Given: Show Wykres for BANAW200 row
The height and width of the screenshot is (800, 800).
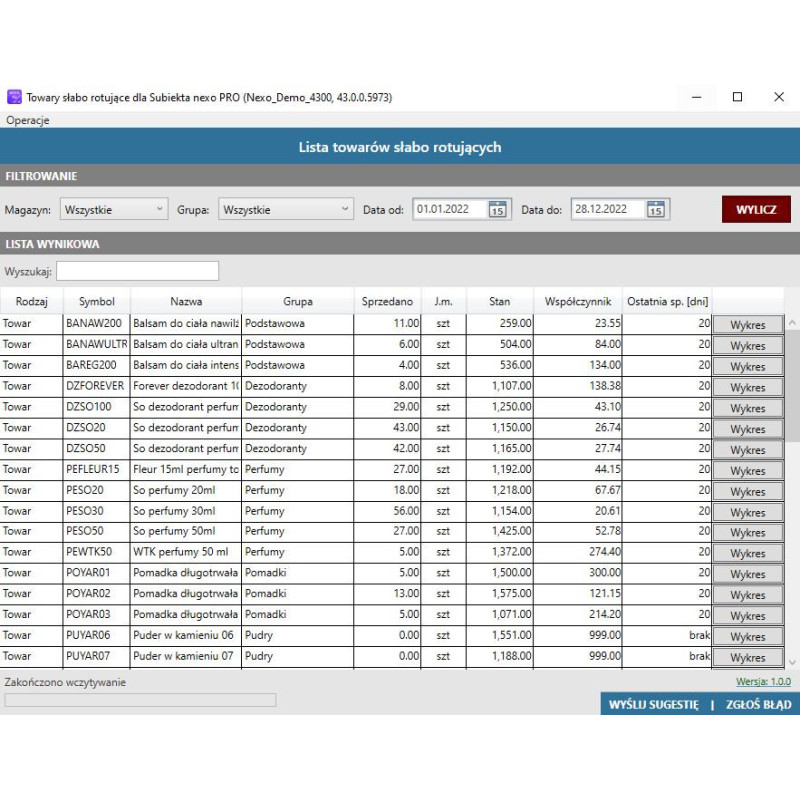Looking at the screenshot, I should click(x=747, y=325).
